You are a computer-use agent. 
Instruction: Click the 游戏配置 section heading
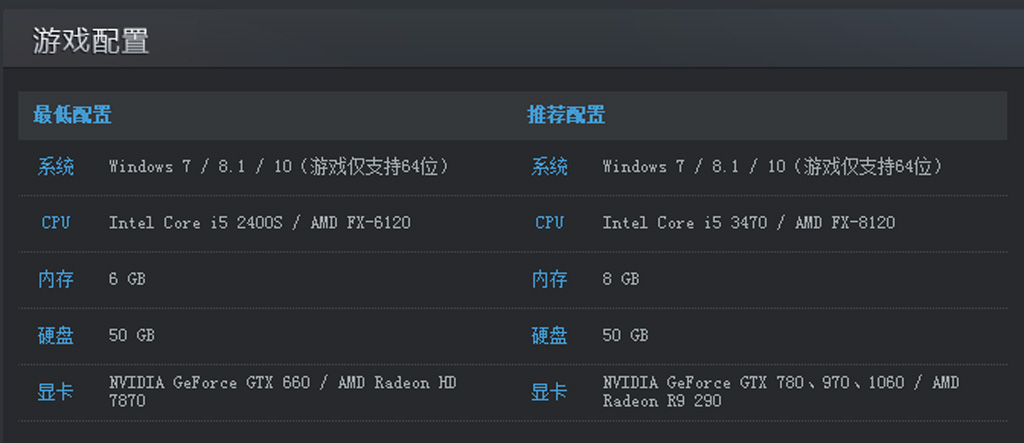click(91, 41)
